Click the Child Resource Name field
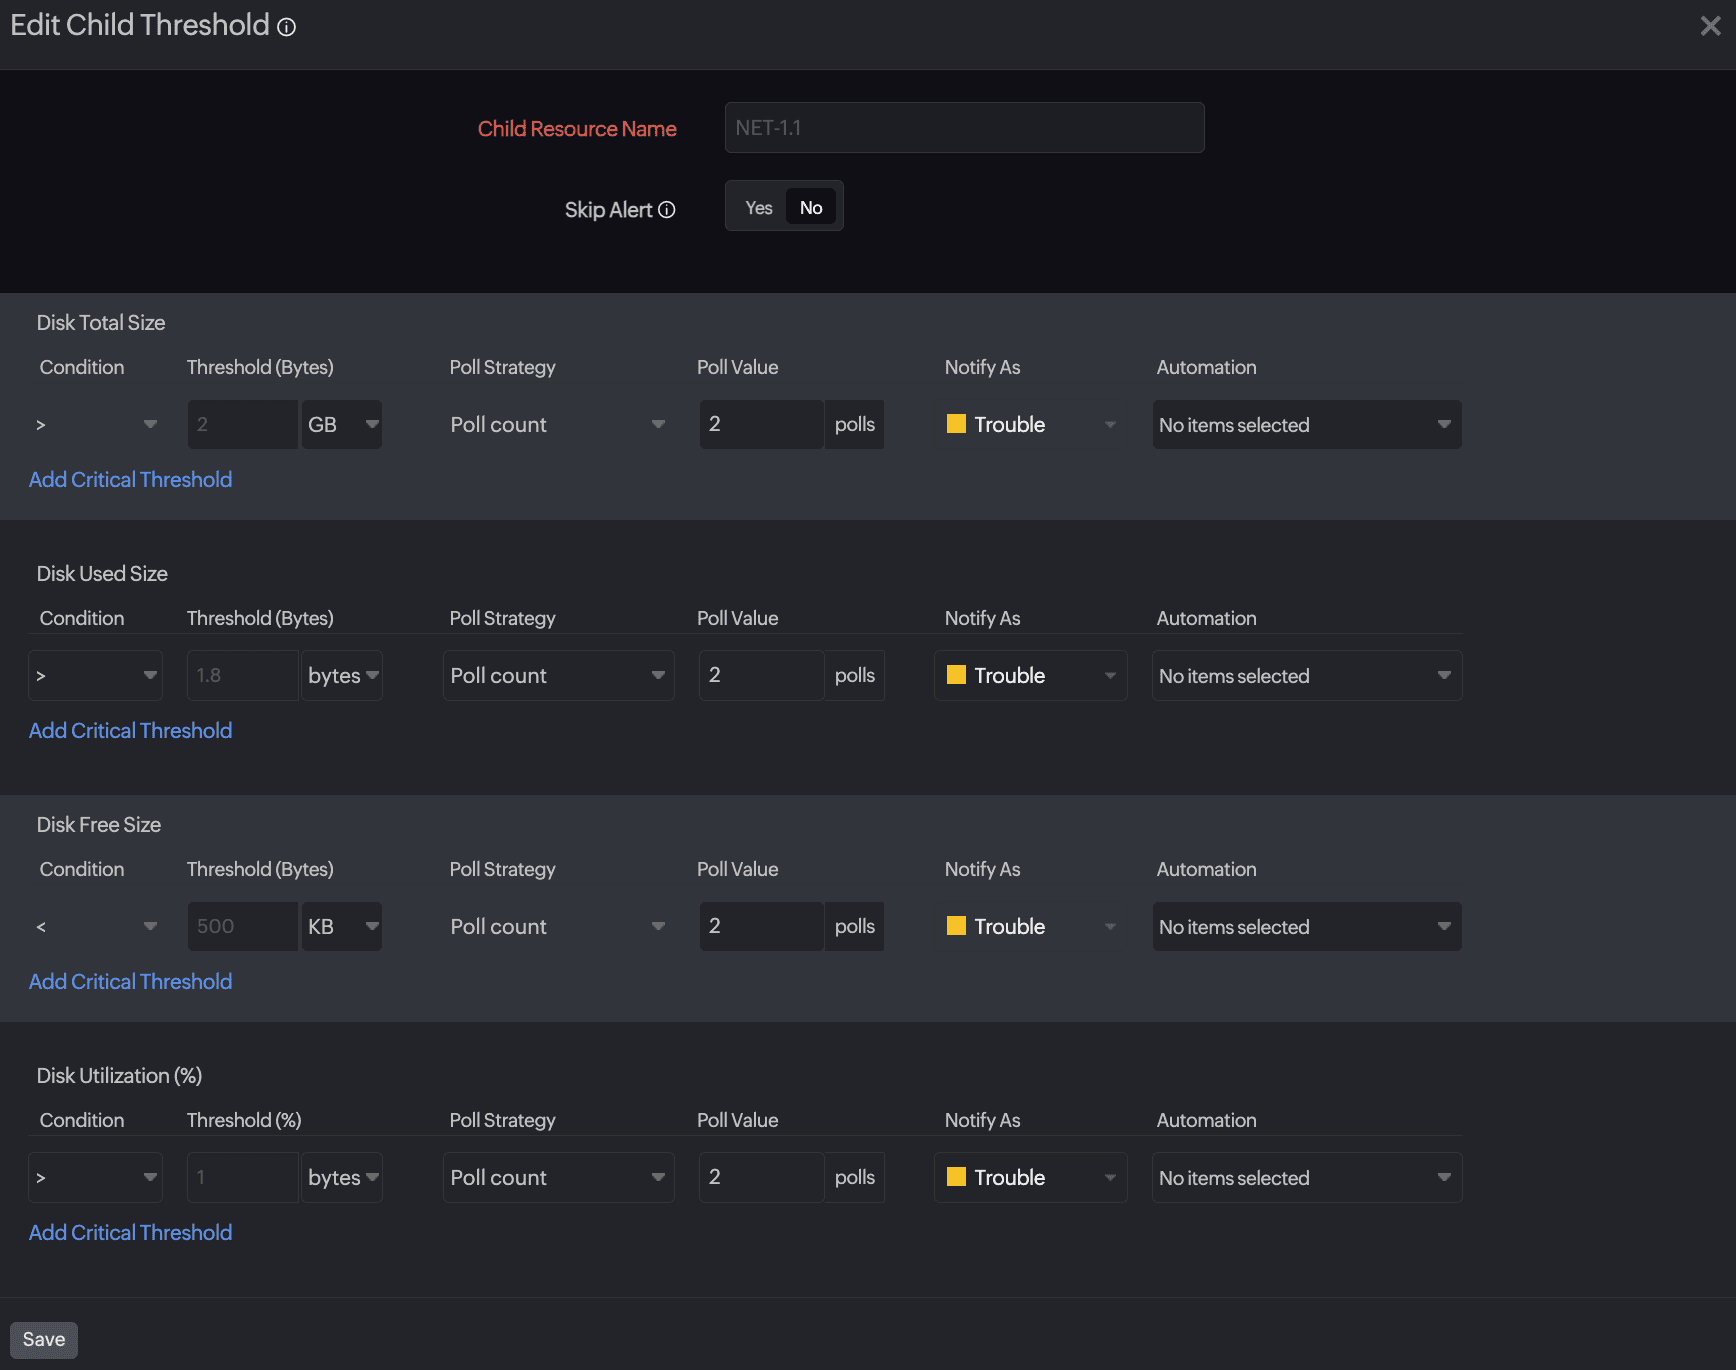1736x1370 pixels. pos(964,128)
